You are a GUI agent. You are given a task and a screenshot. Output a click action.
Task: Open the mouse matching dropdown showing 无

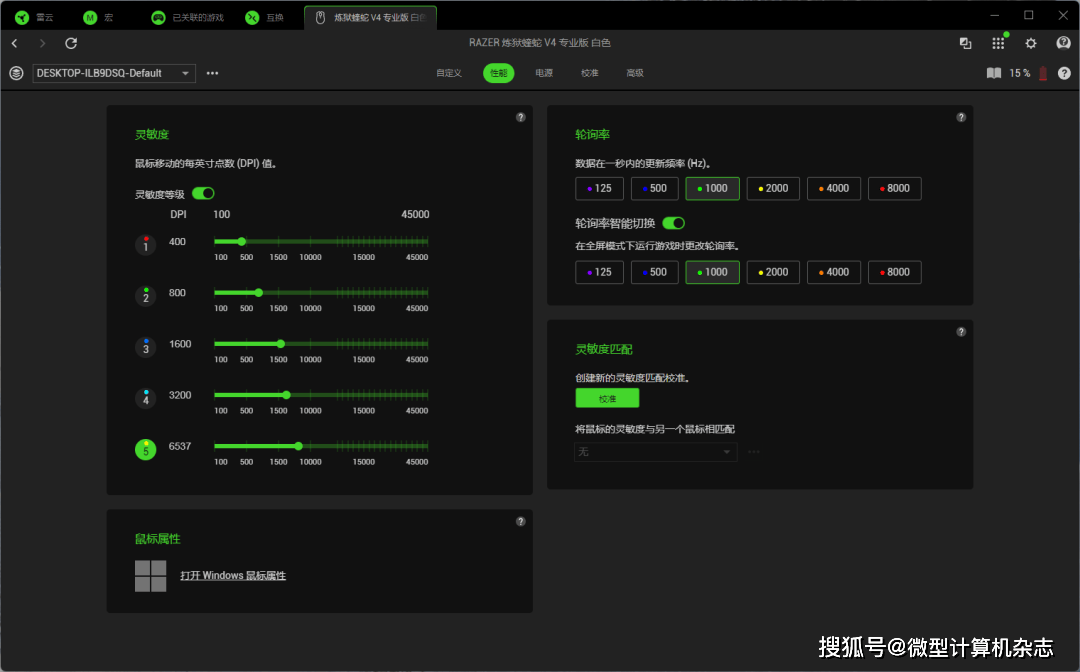pyautogui.click(x=655, y=452)
